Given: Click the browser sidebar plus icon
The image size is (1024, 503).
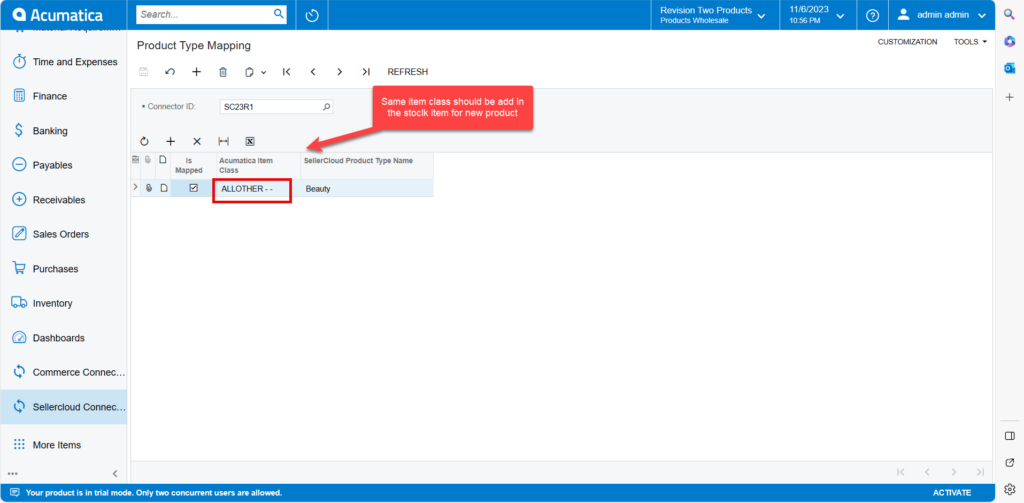Looking at the screenshot, I should click(x=1009, y=97).
